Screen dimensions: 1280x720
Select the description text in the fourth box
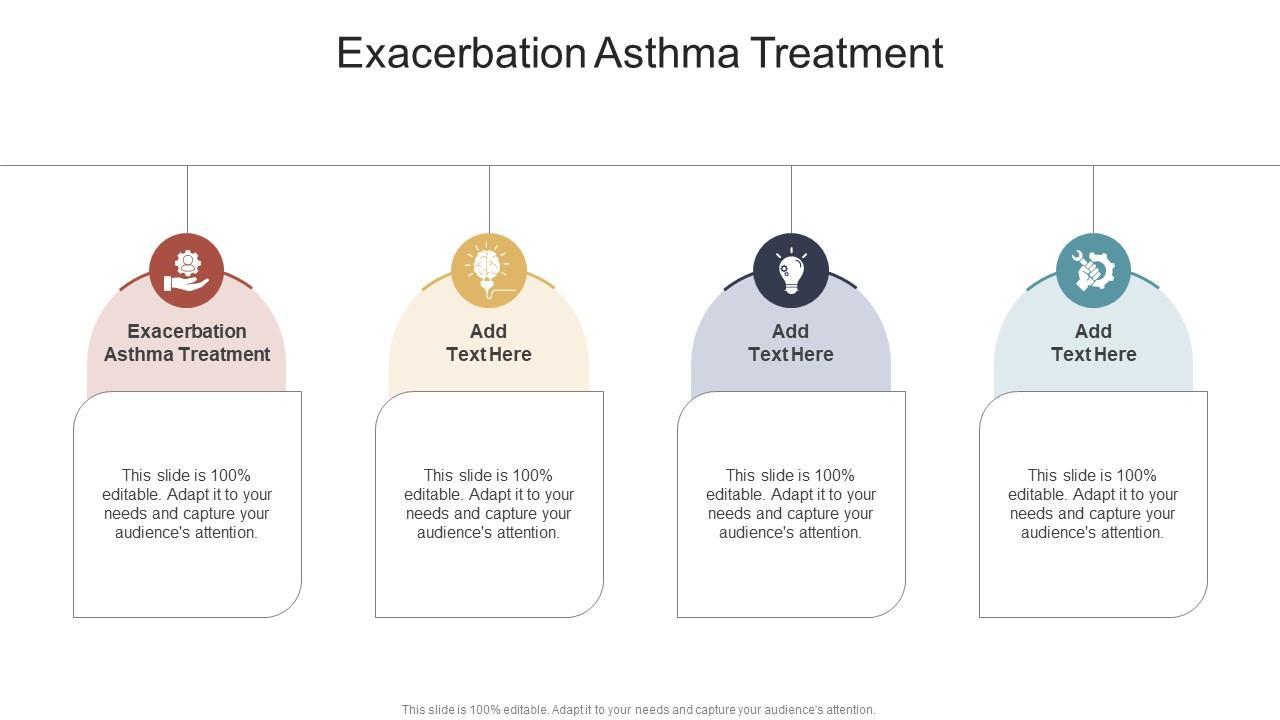tap(1093, 504)
